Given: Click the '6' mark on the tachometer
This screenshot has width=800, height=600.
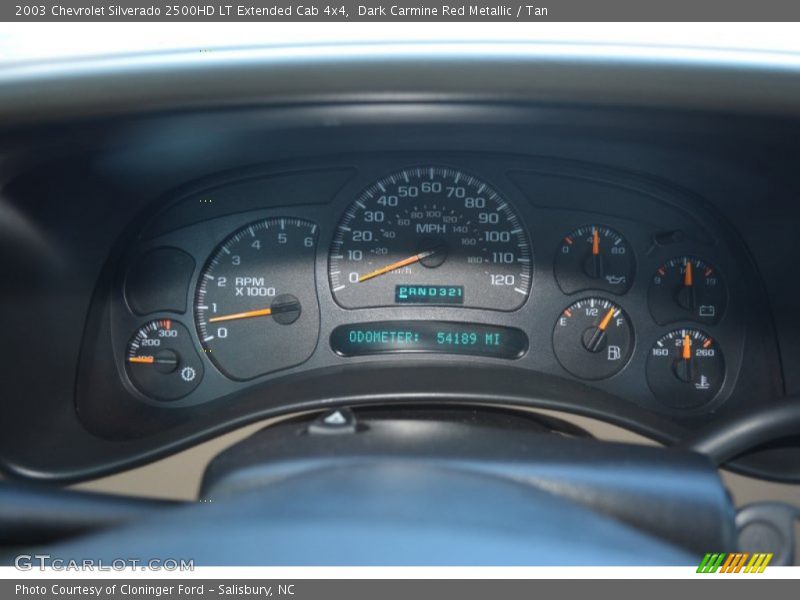Looking at the screenshot, I should click(x=308, y=241).
